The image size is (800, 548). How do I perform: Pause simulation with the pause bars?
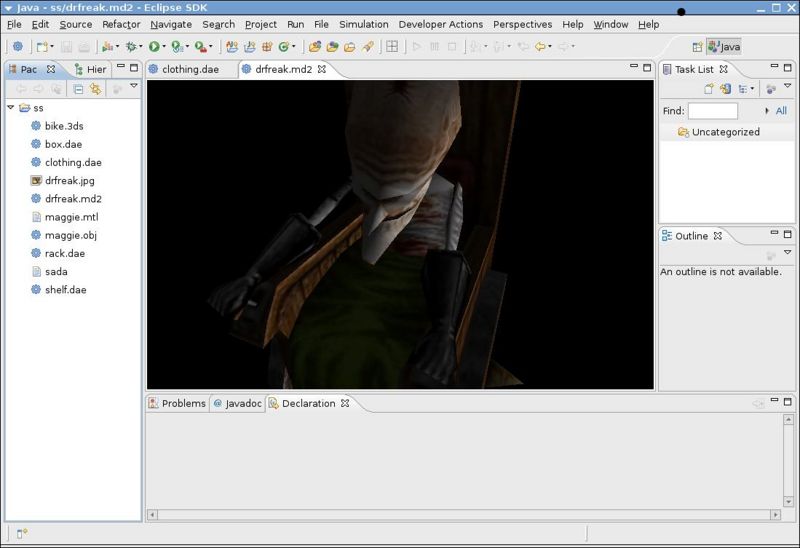tap(434, 46)
